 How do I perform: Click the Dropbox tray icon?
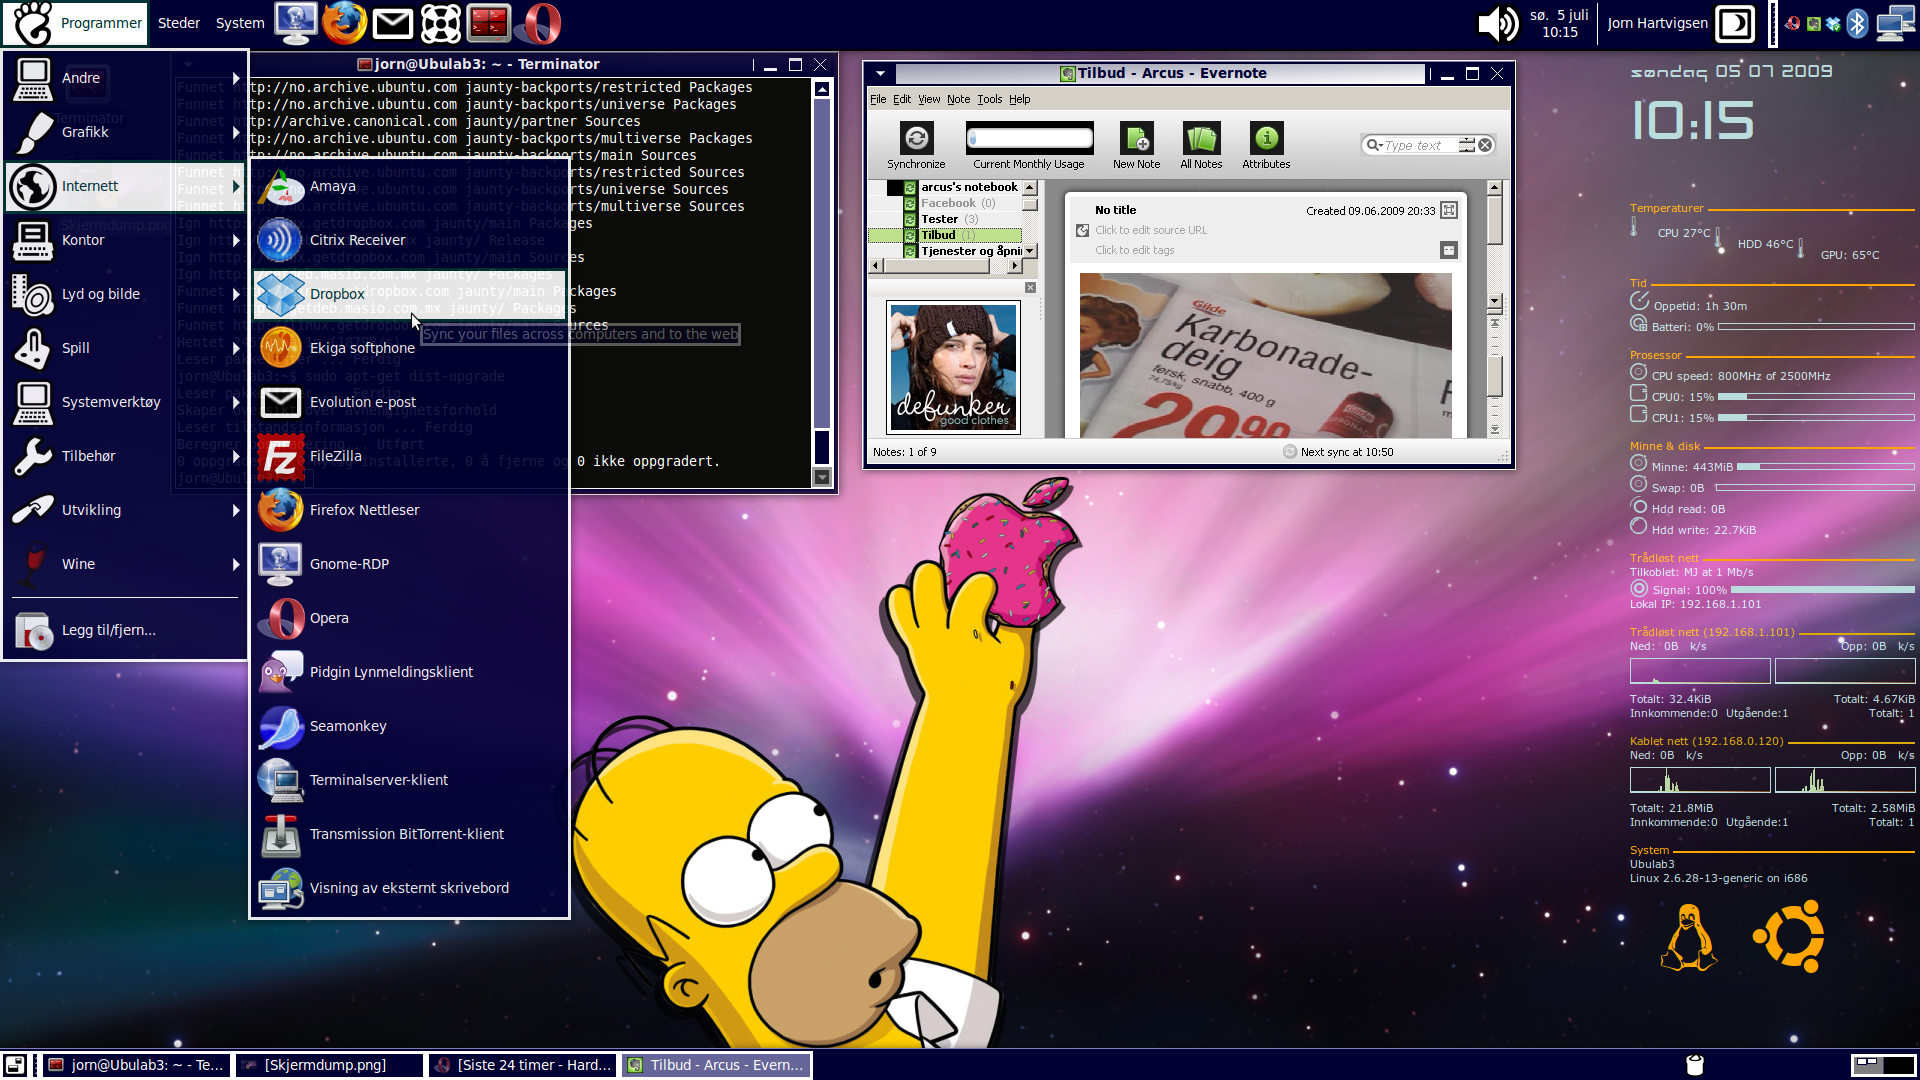coord(1833,24)
